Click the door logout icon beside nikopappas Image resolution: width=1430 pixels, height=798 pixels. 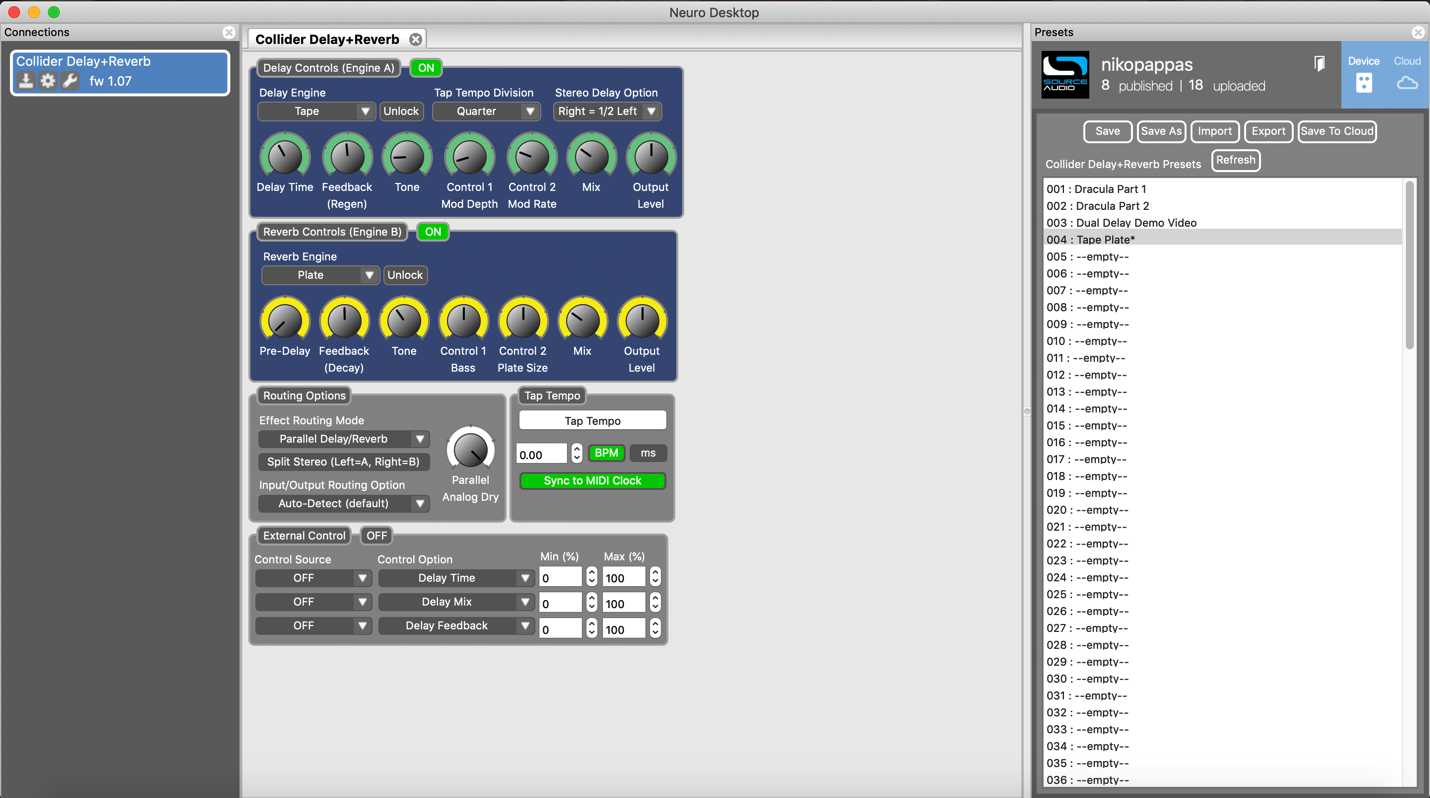click(x=1319, y=64)
